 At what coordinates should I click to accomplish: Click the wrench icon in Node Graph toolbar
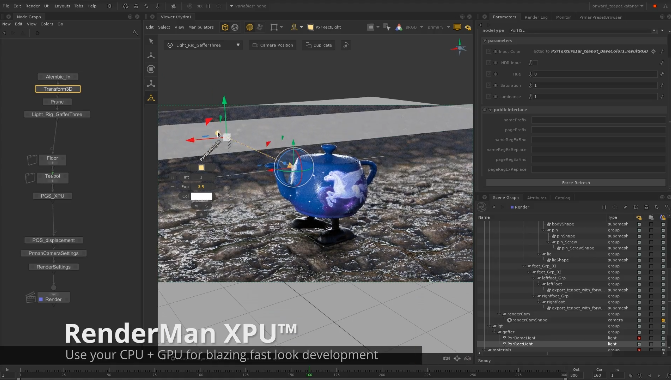tap(135, 32)
